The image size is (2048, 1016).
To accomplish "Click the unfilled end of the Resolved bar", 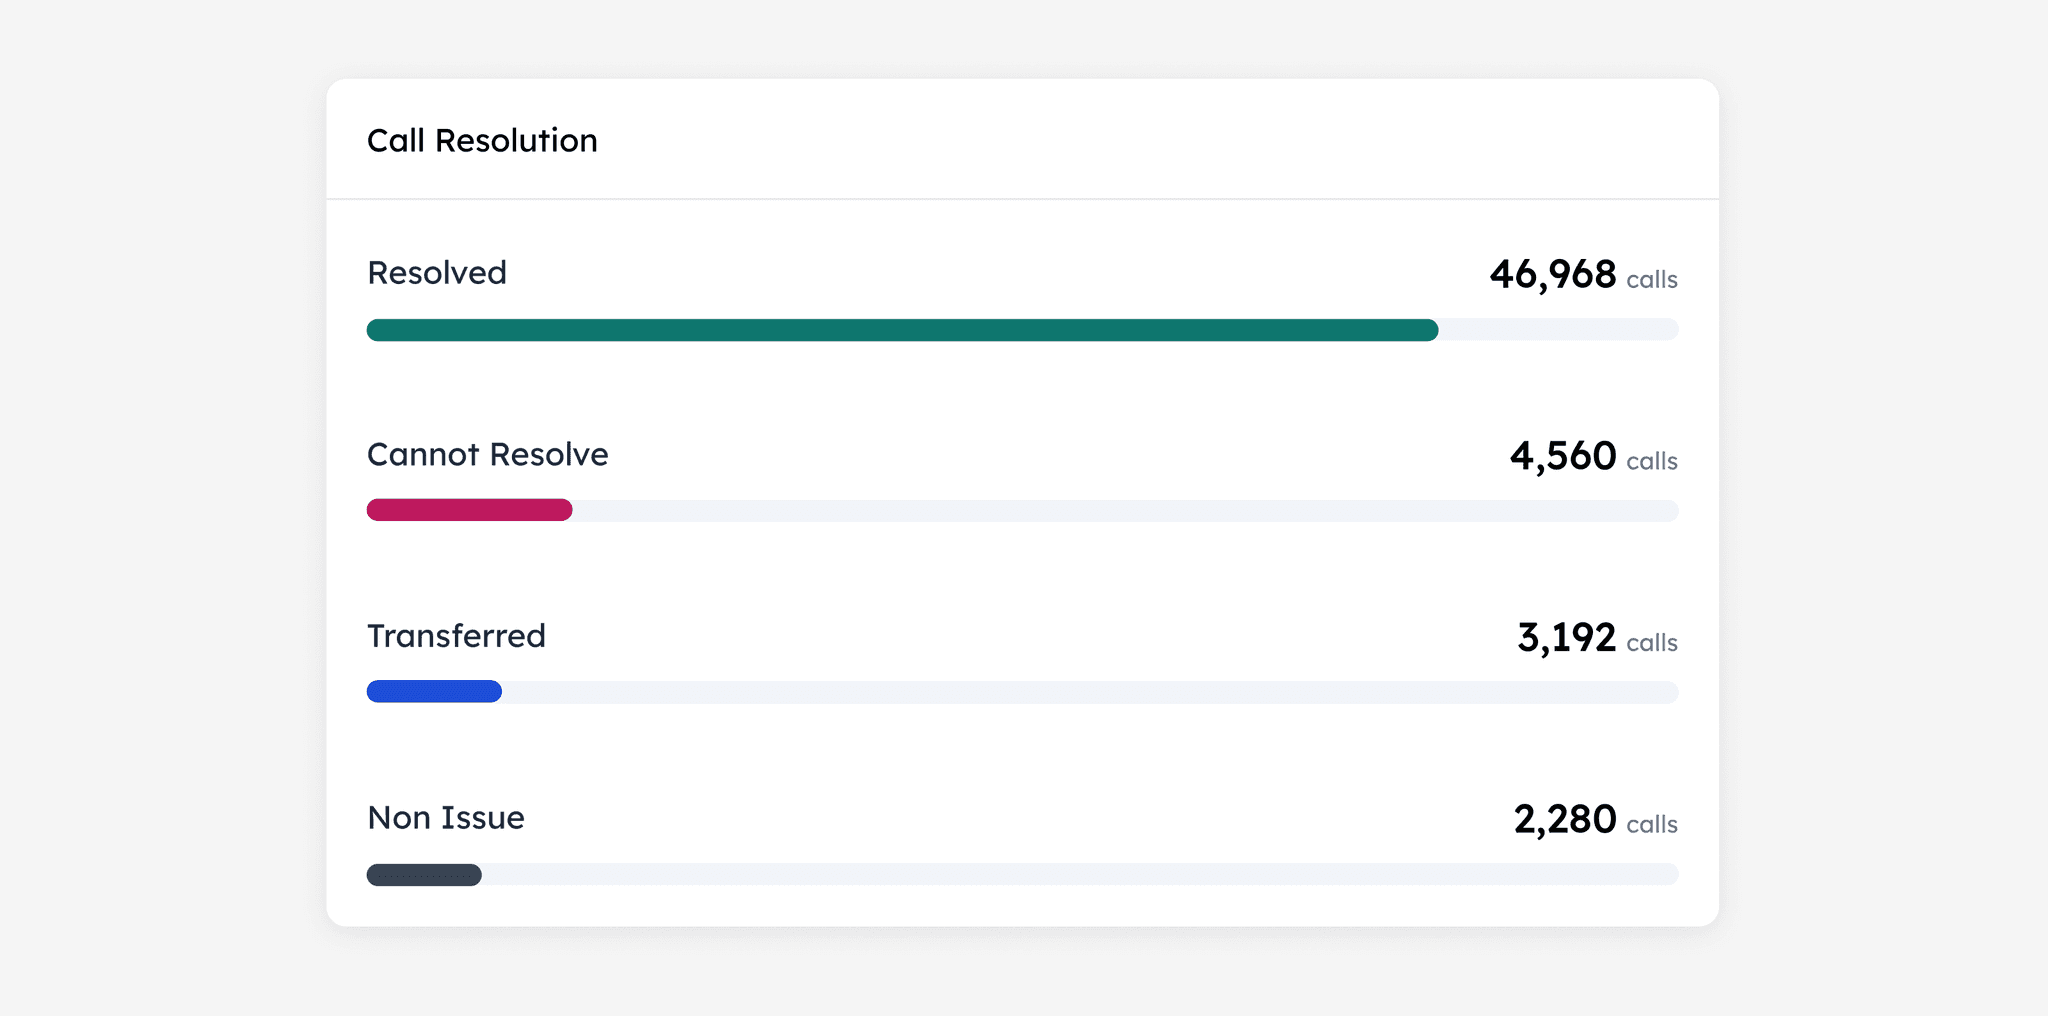I will [1558, 330].
